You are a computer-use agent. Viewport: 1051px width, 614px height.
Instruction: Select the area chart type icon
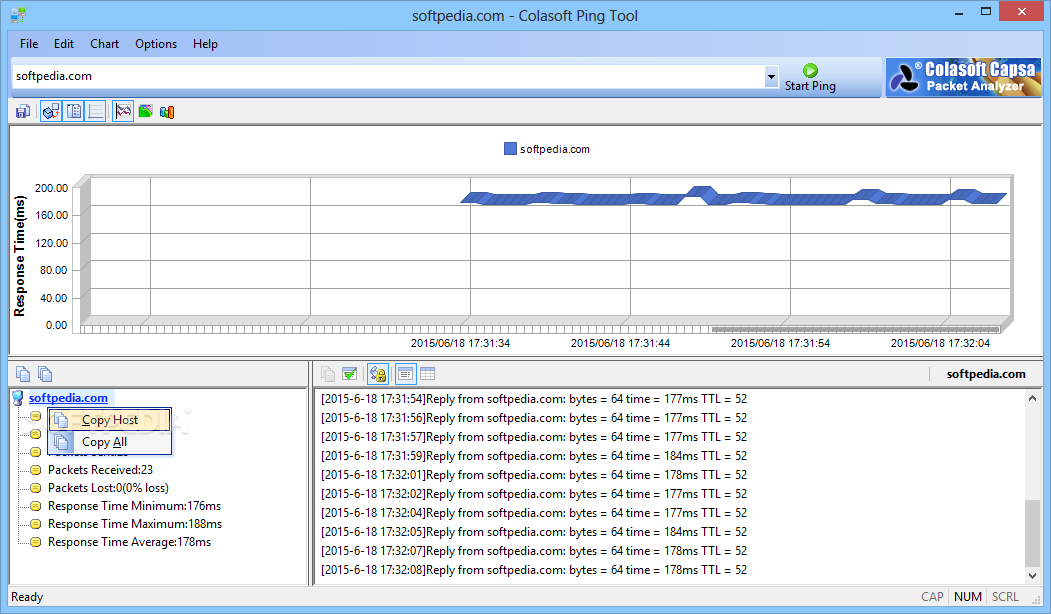tap(145, 111)
